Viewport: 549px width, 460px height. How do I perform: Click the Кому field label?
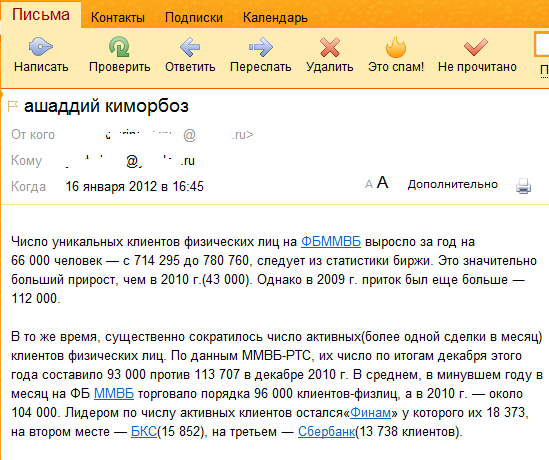click(26, 161)
